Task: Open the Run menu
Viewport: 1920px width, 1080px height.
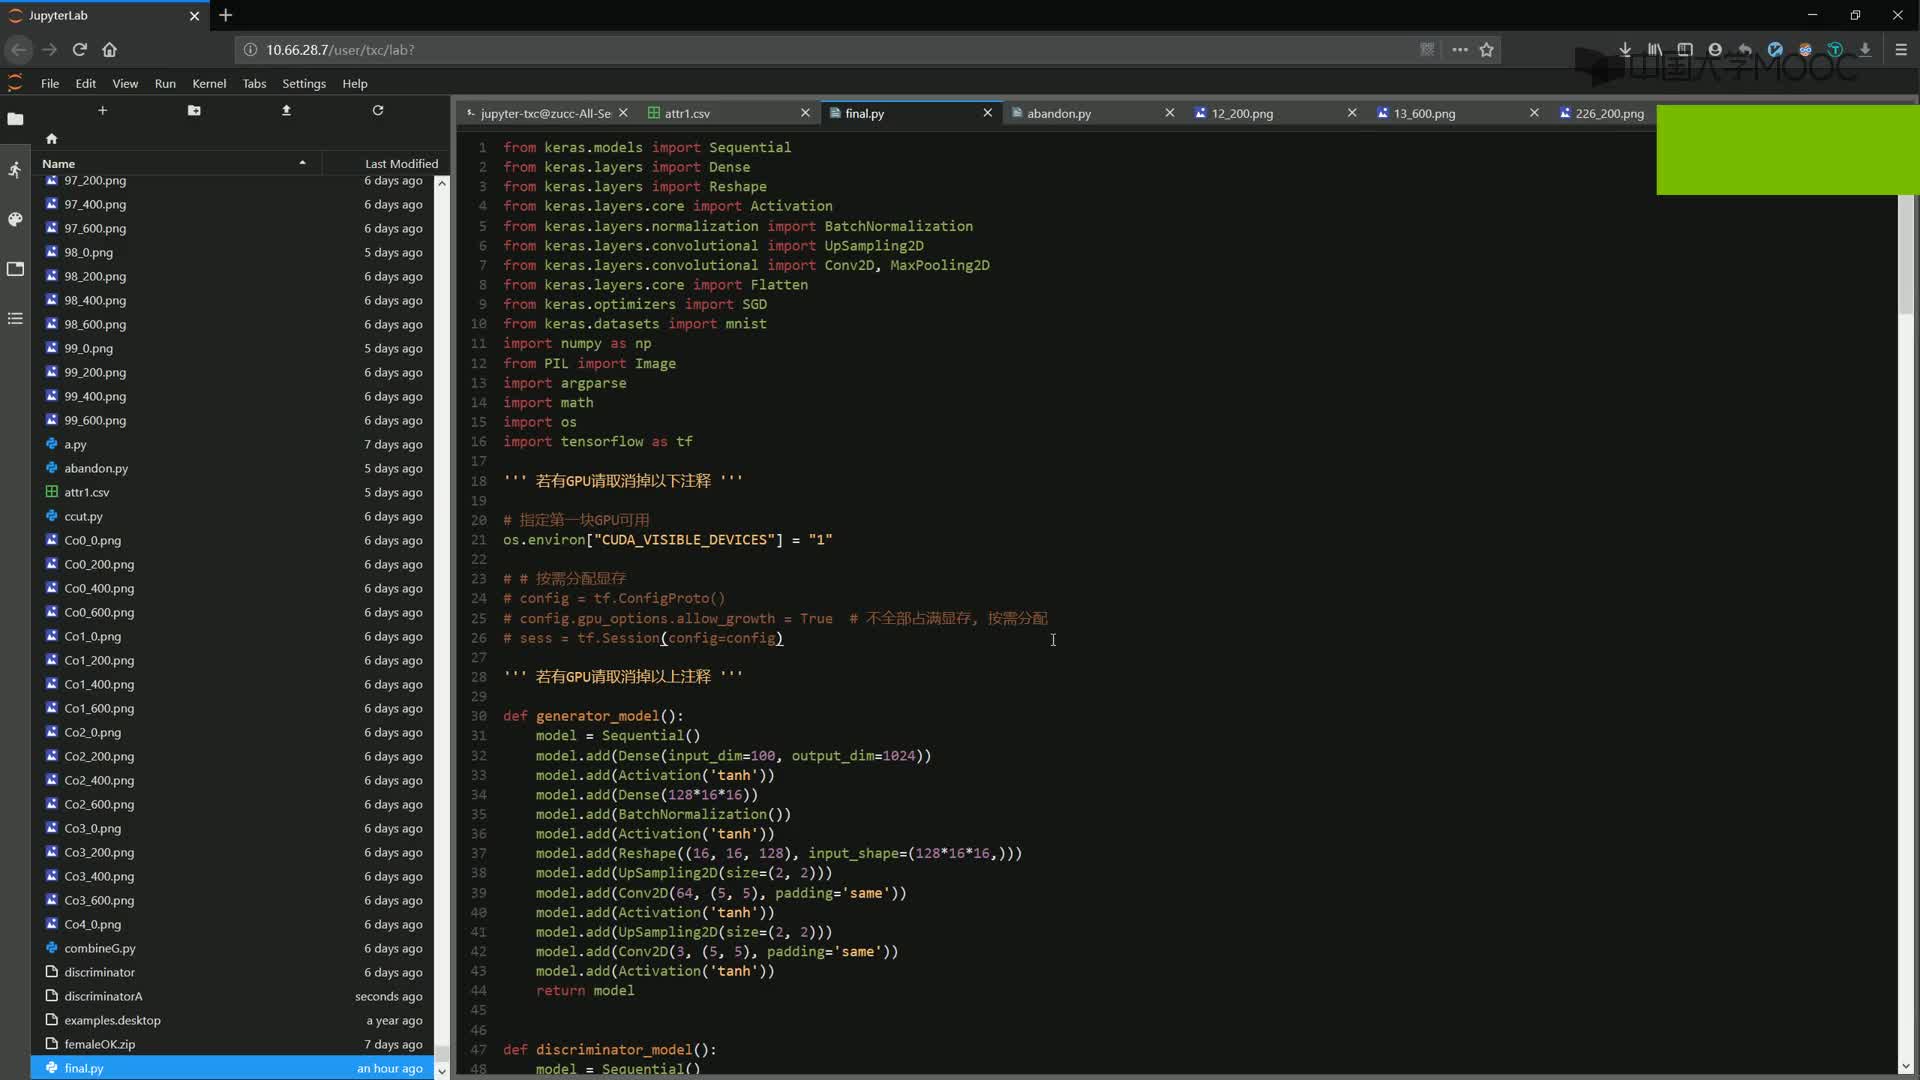Action: point(165,84)
